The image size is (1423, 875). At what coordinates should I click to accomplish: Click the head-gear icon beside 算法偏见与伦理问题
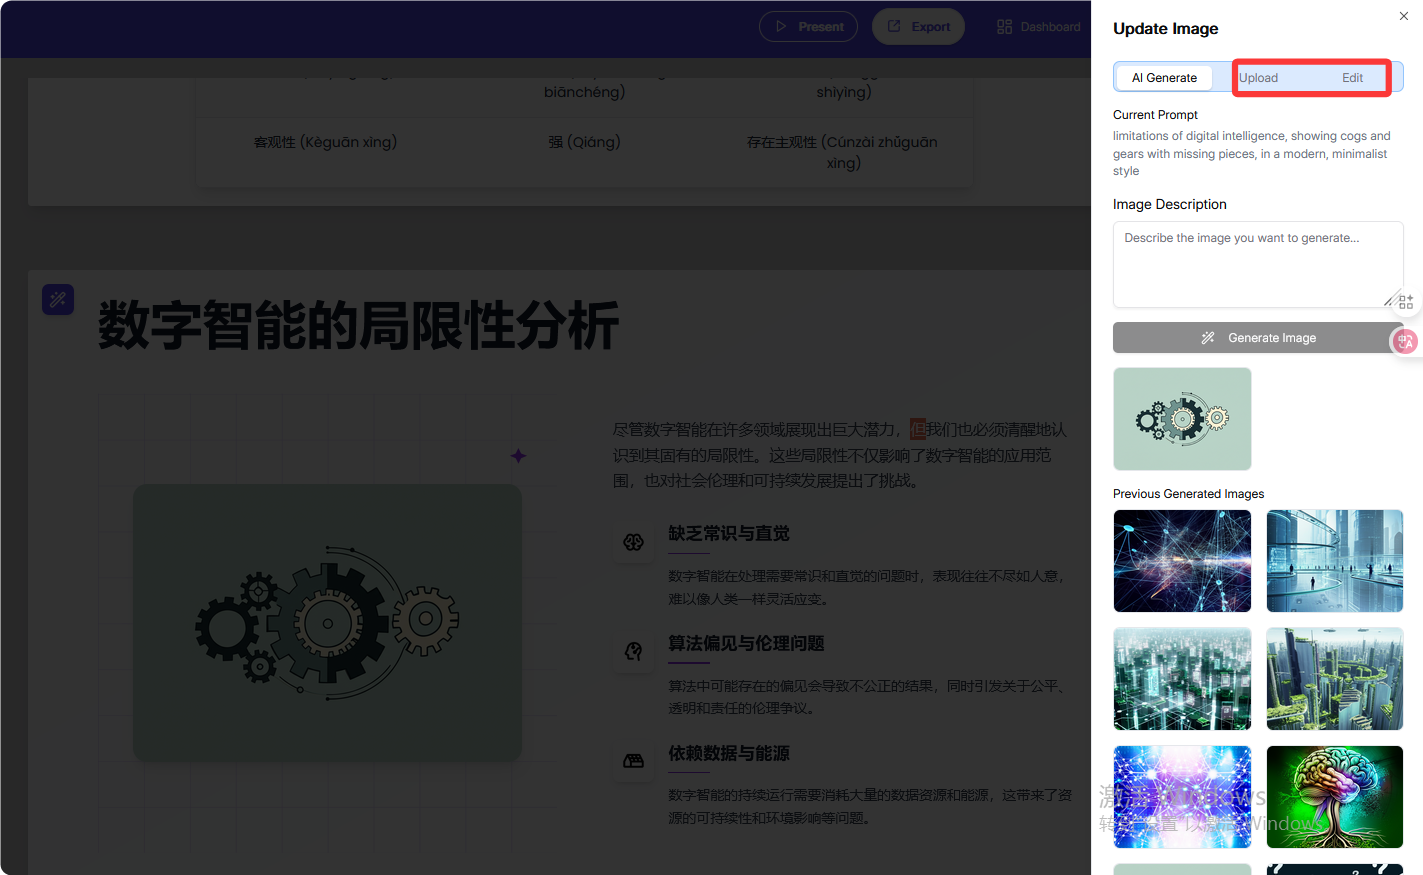[634, 651]
